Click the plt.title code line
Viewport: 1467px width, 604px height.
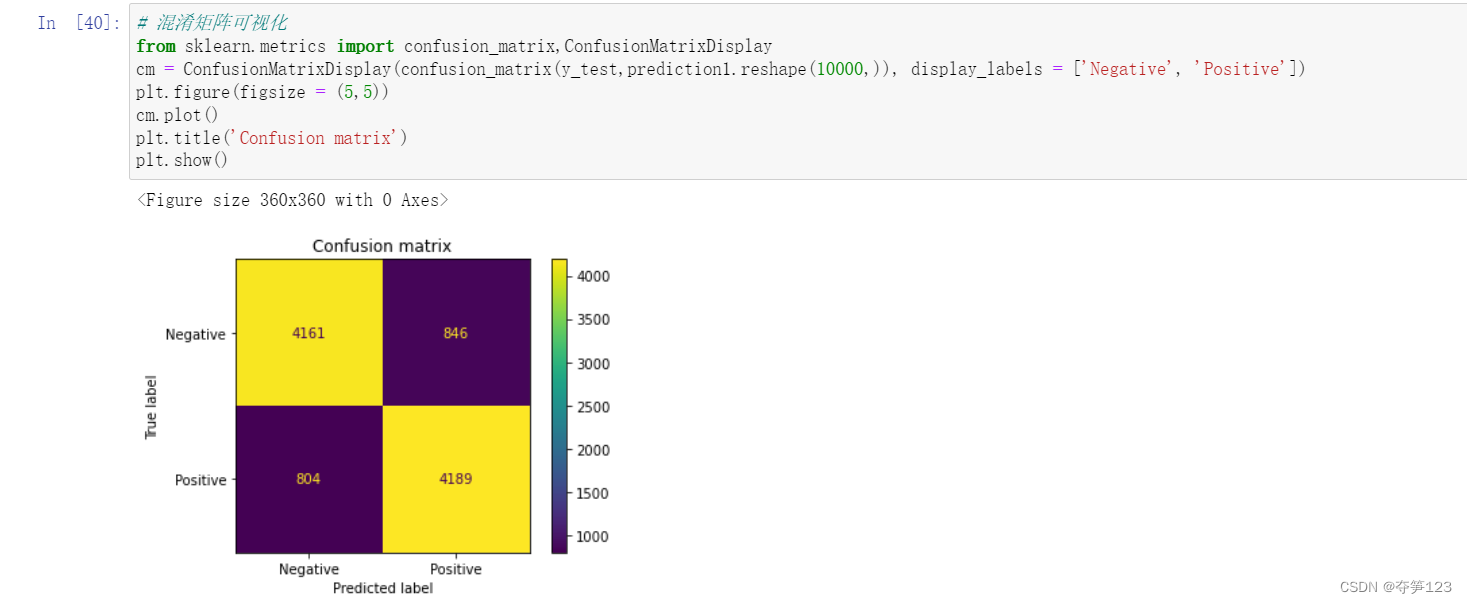pos(272,138)
